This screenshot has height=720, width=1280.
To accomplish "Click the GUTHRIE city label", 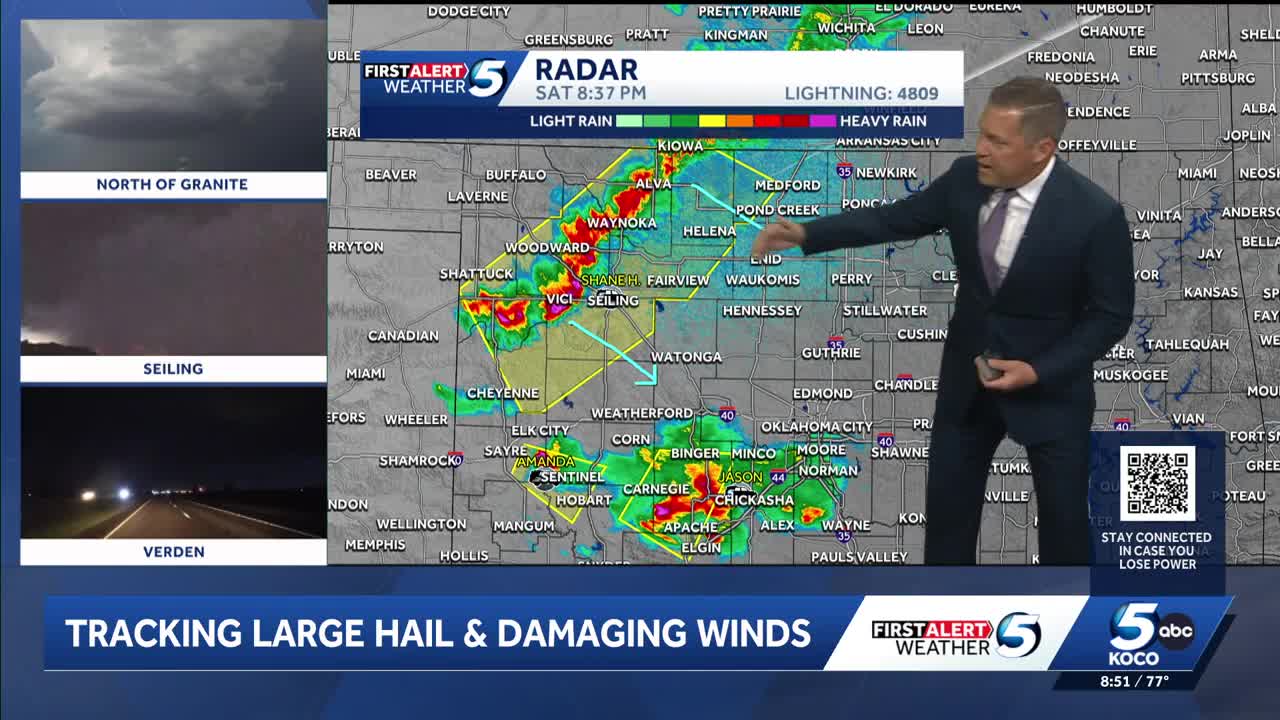I will [831, 353].
